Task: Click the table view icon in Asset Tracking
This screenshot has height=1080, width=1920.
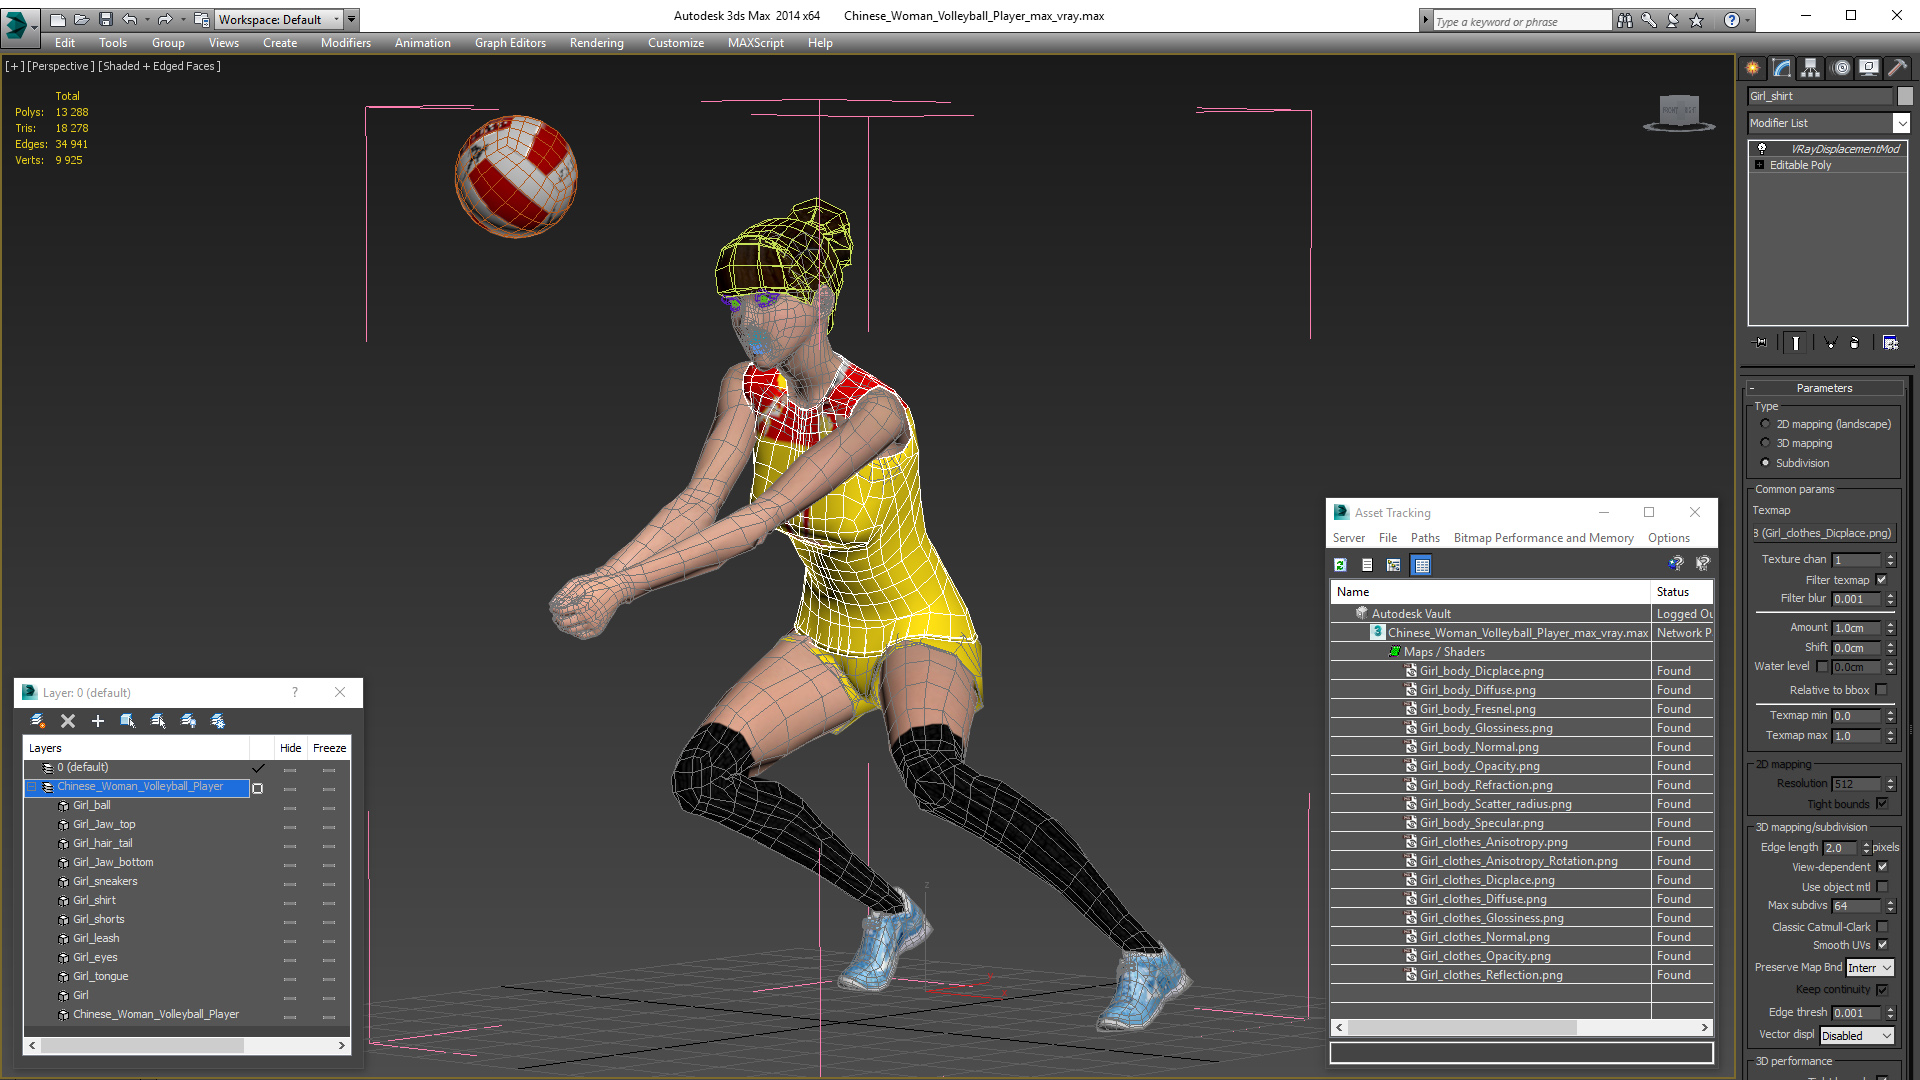Action: coord(1422,565)
